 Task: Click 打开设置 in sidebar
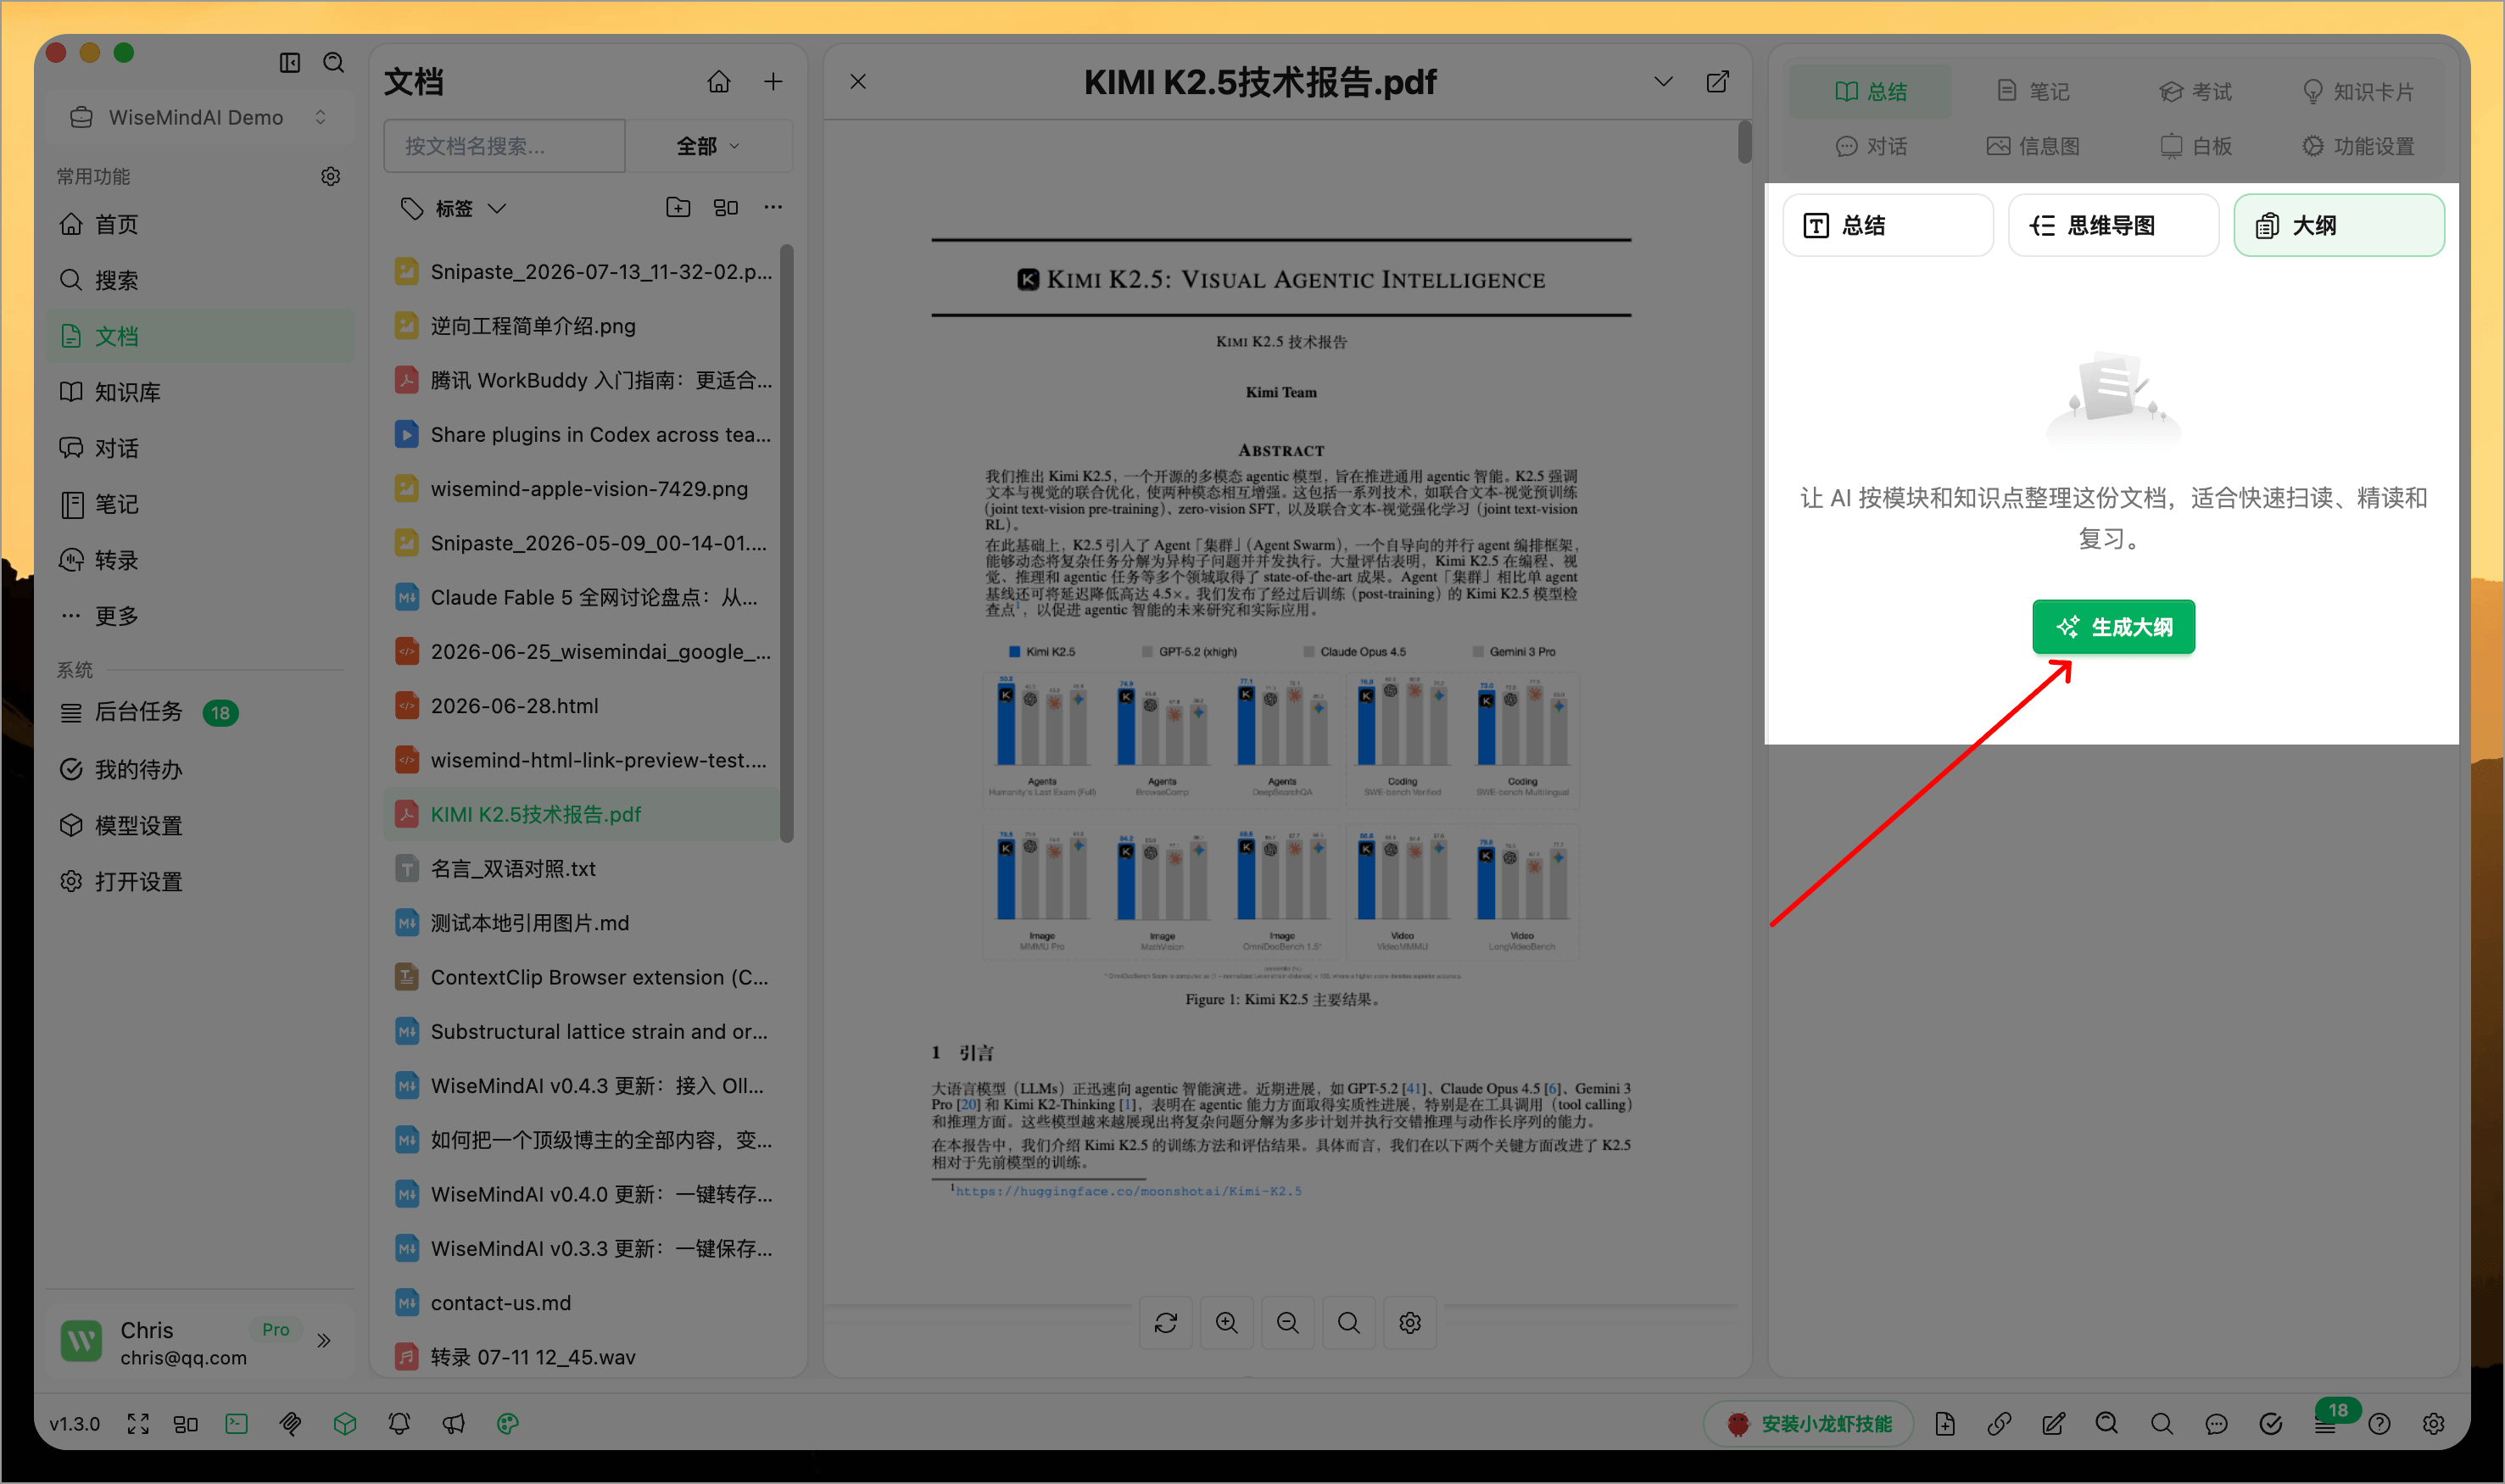click(x=200, y=881)
